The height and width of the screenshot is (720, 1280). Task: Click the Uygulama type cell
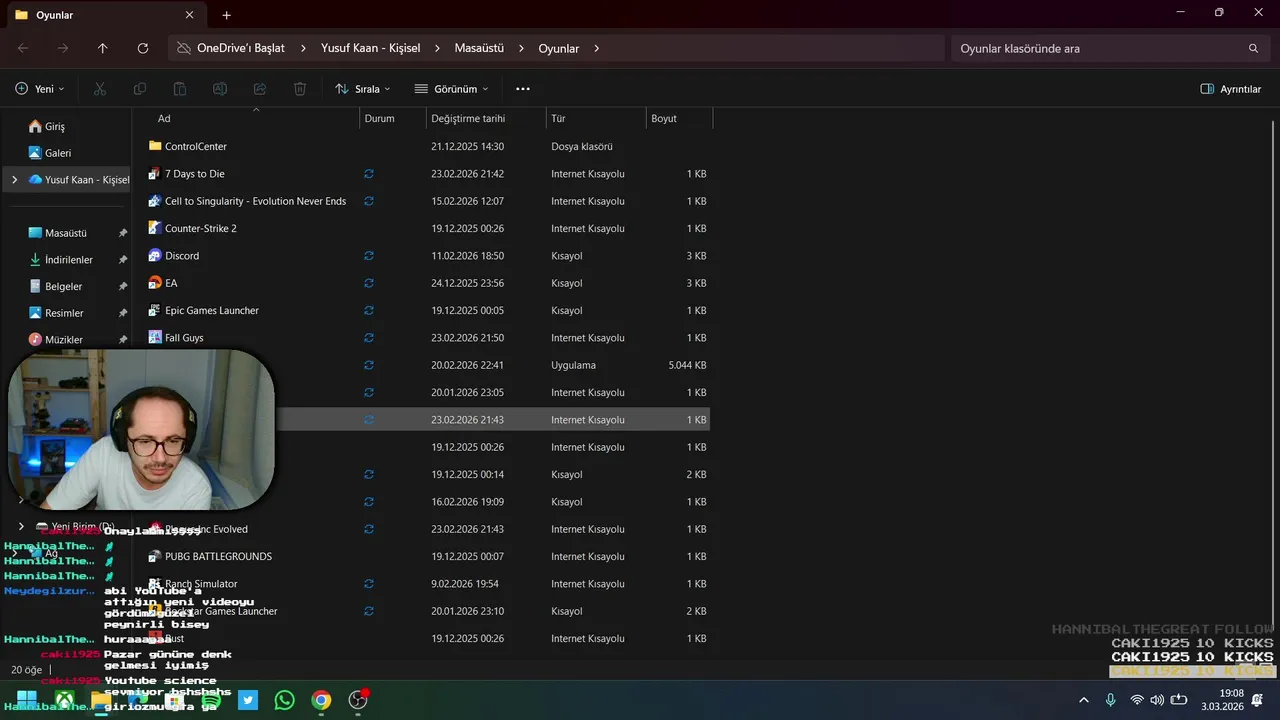573,366
